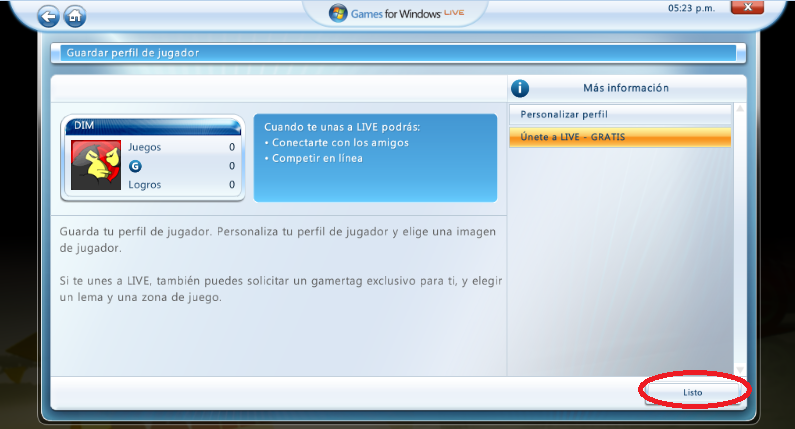This screenshot has height=429, width=795.
Task: Open Personalizar perfil option
Action: (x=620, y=115)
